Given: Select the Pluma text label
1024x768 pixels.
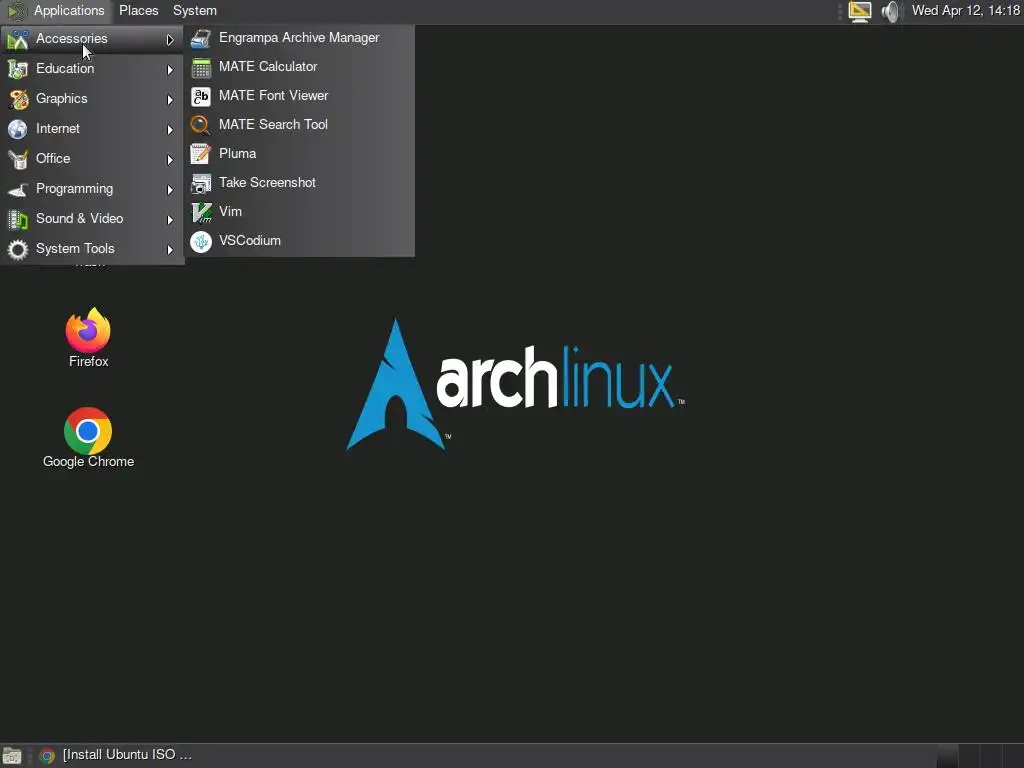Looking at the screenshot, I should point(238,153).
